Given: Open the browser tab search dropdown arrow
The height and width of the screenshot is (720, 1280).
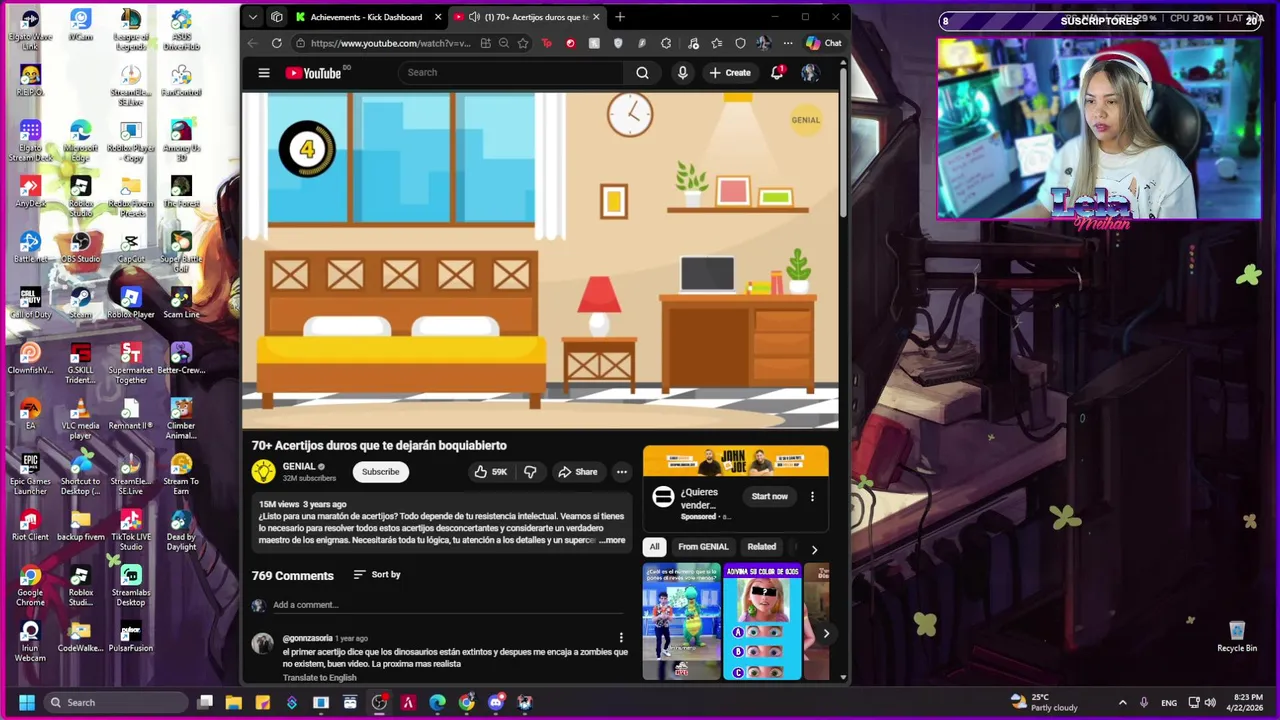Looking at the screenshot, I should pos(253,17).
